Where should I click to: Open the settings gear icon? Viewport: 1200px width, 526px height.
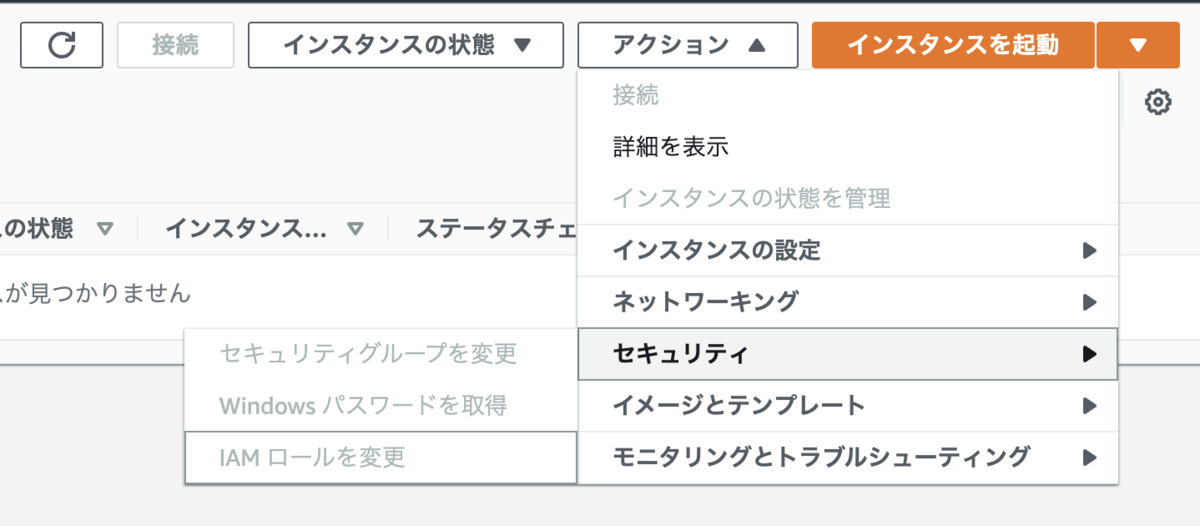(x=1158, y=102)
